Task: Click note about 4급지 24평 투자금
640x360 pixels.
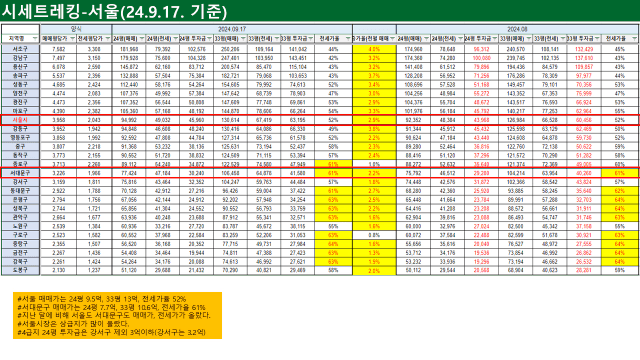Action: tap(111, 332)
